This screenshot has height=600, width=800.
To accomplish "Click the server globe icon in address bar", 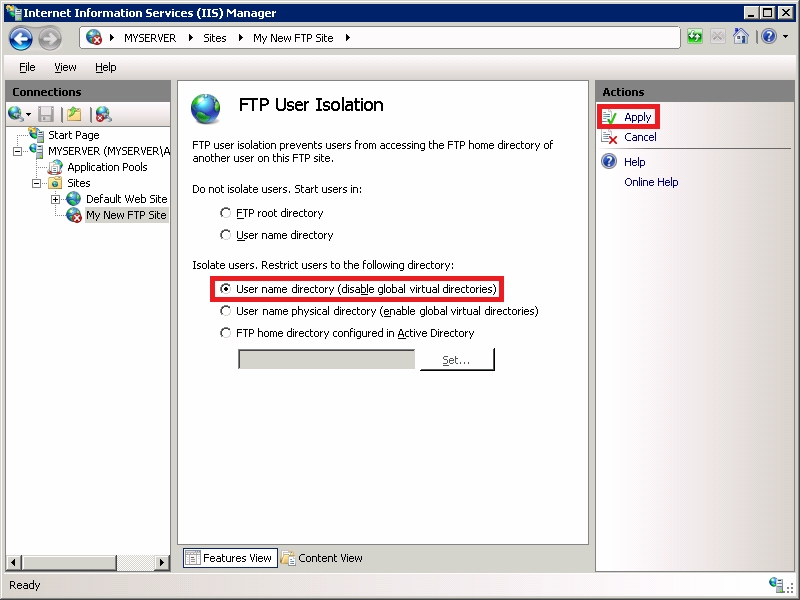I will coord(94,37).
